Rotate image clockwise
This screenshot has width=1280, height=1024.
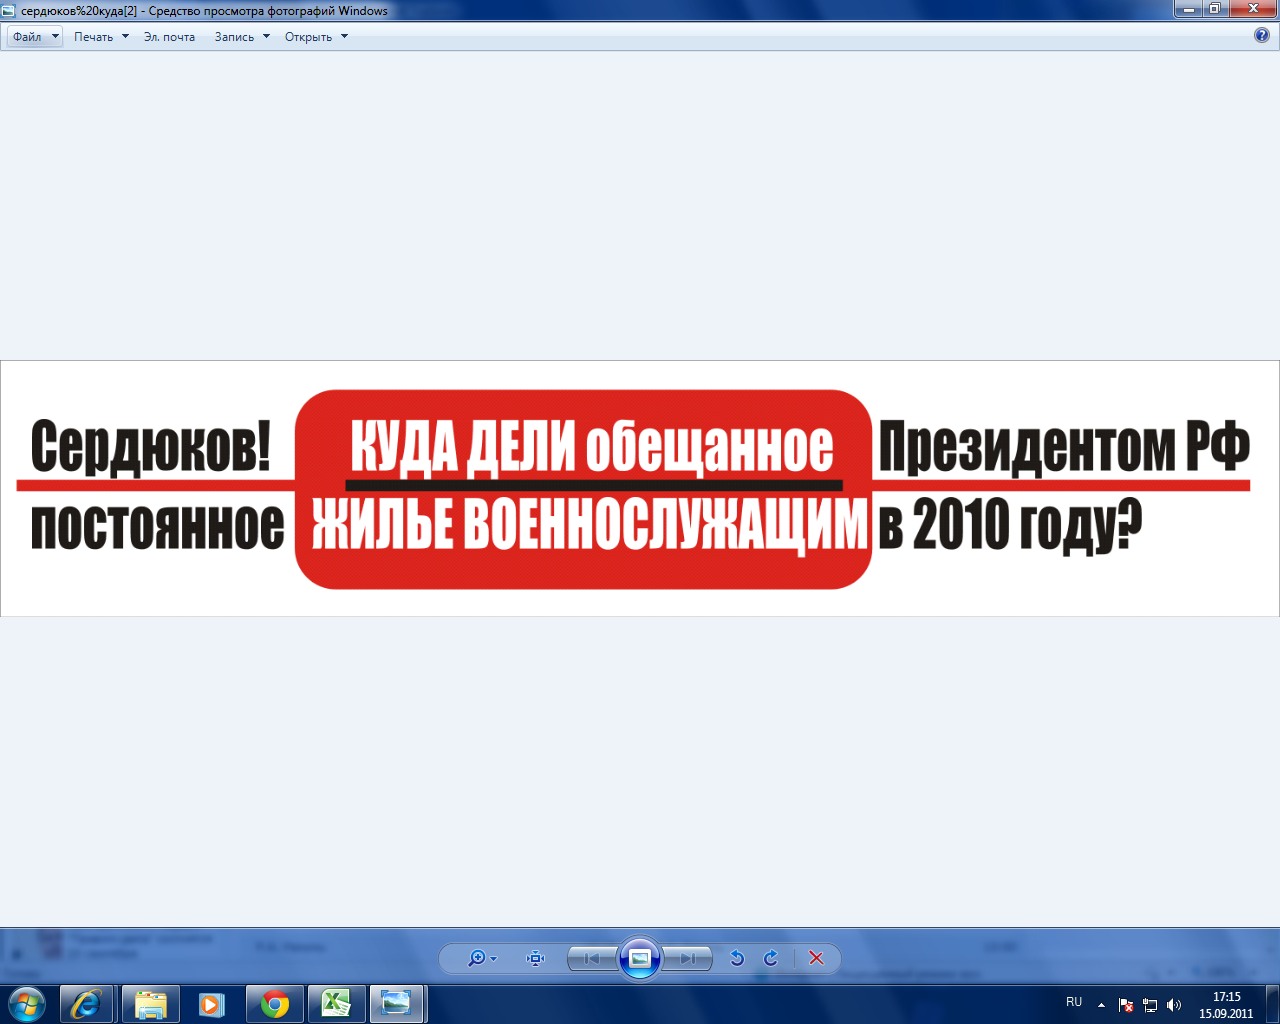coord(771,958)
